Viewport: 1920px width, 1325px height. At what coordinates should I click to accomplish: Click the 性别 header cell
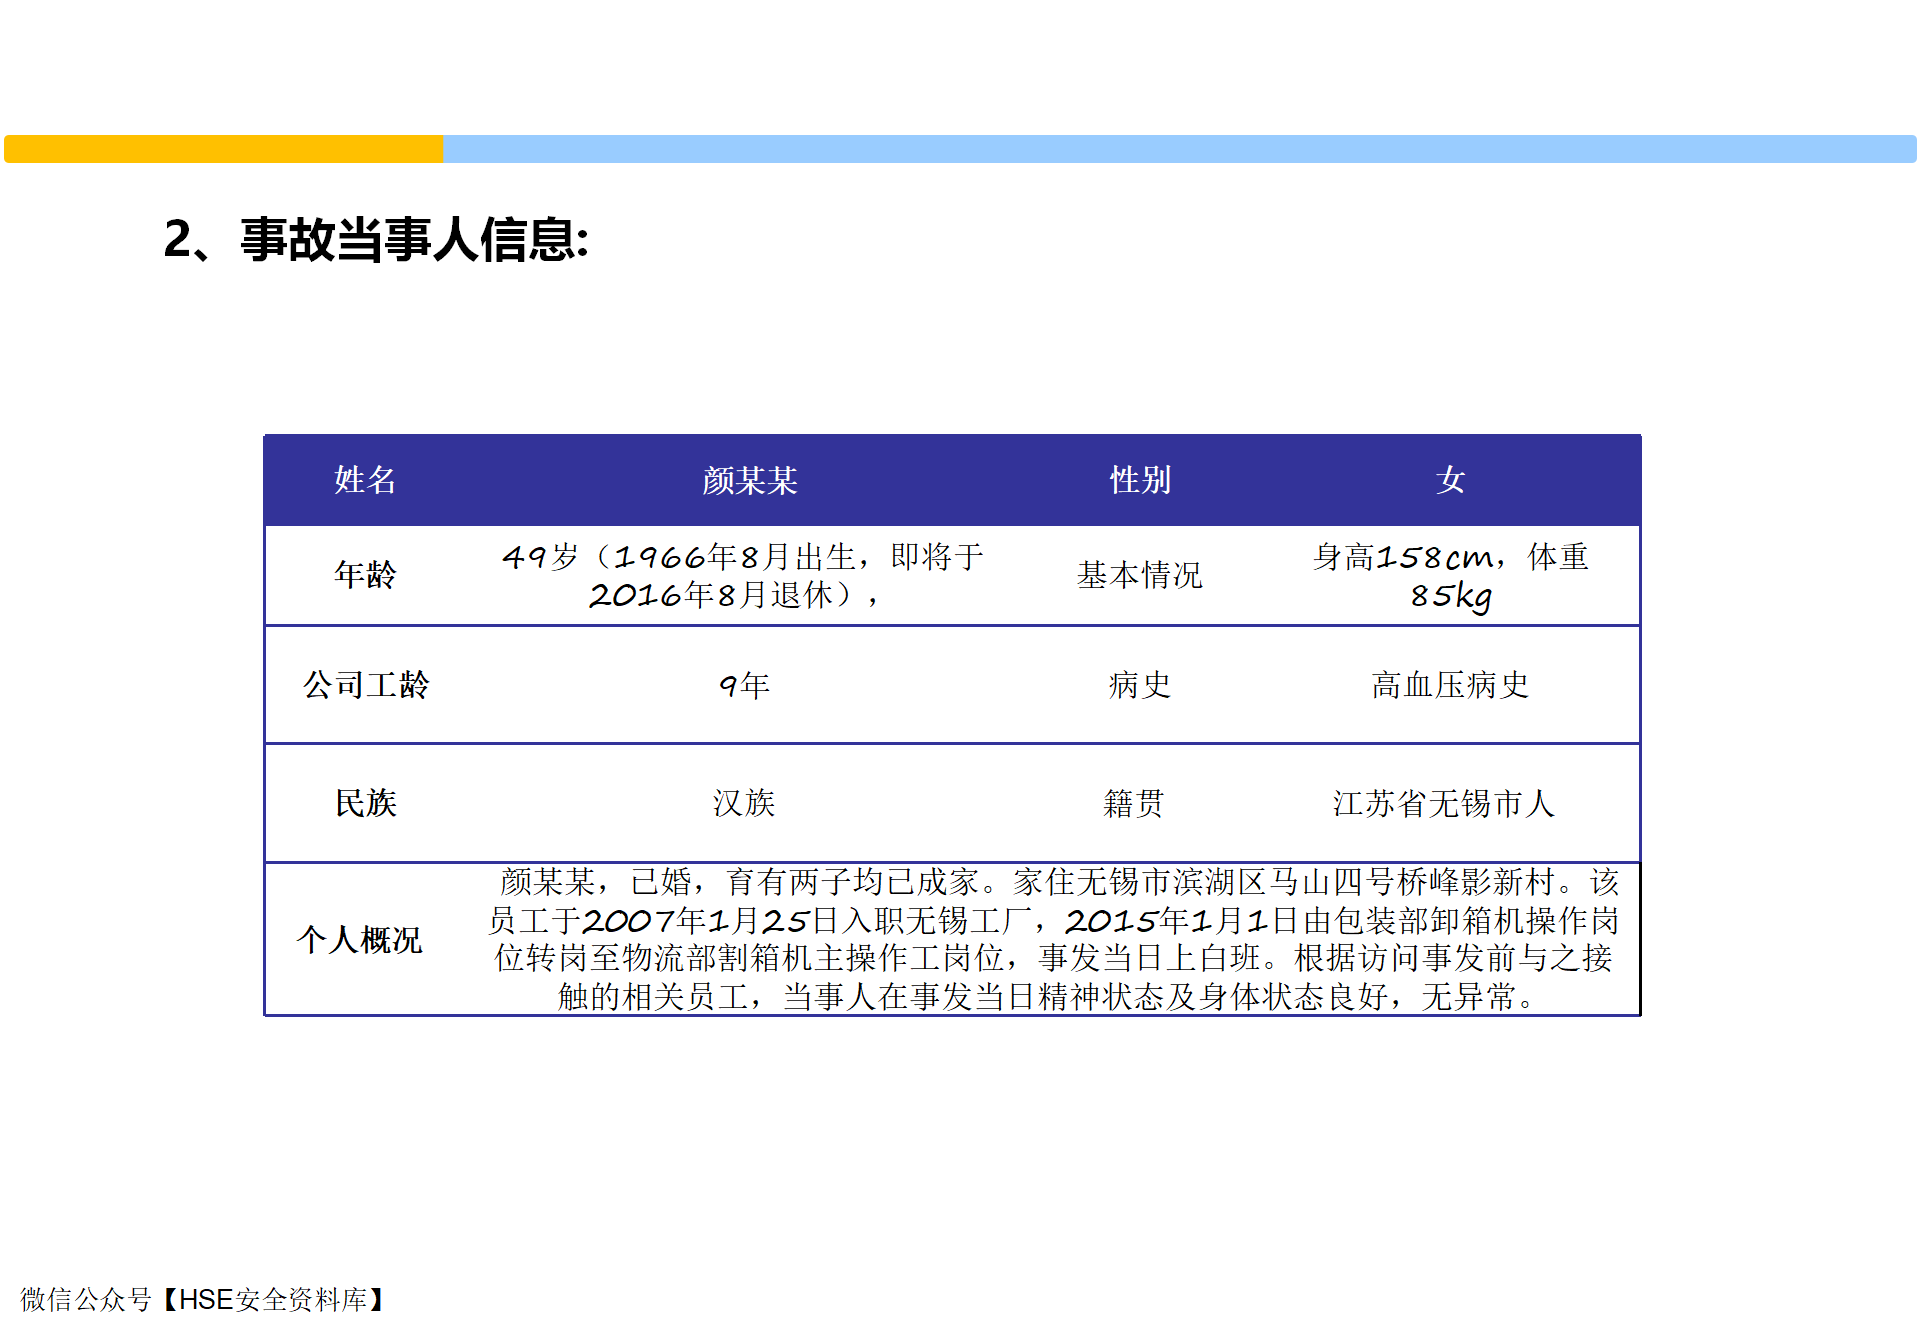[x=1140, y=480]
